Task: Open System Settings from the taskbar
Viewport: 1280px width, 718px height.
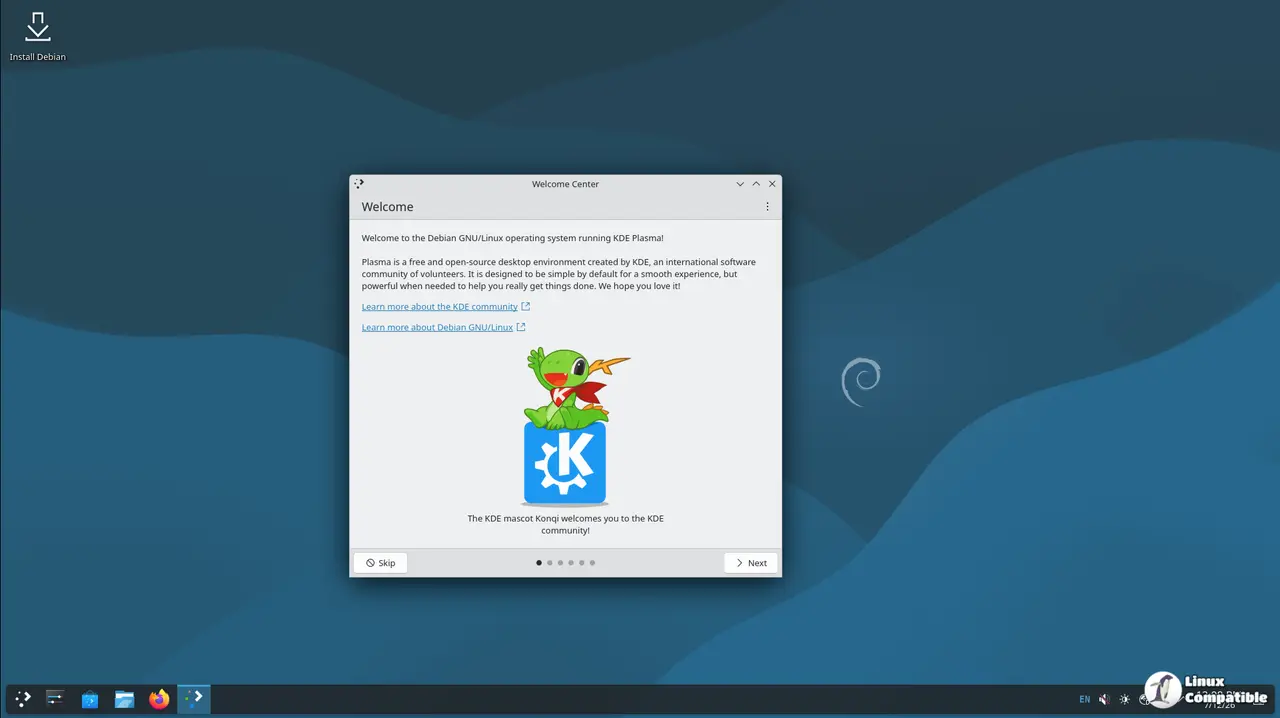Action: pos(55,699)
